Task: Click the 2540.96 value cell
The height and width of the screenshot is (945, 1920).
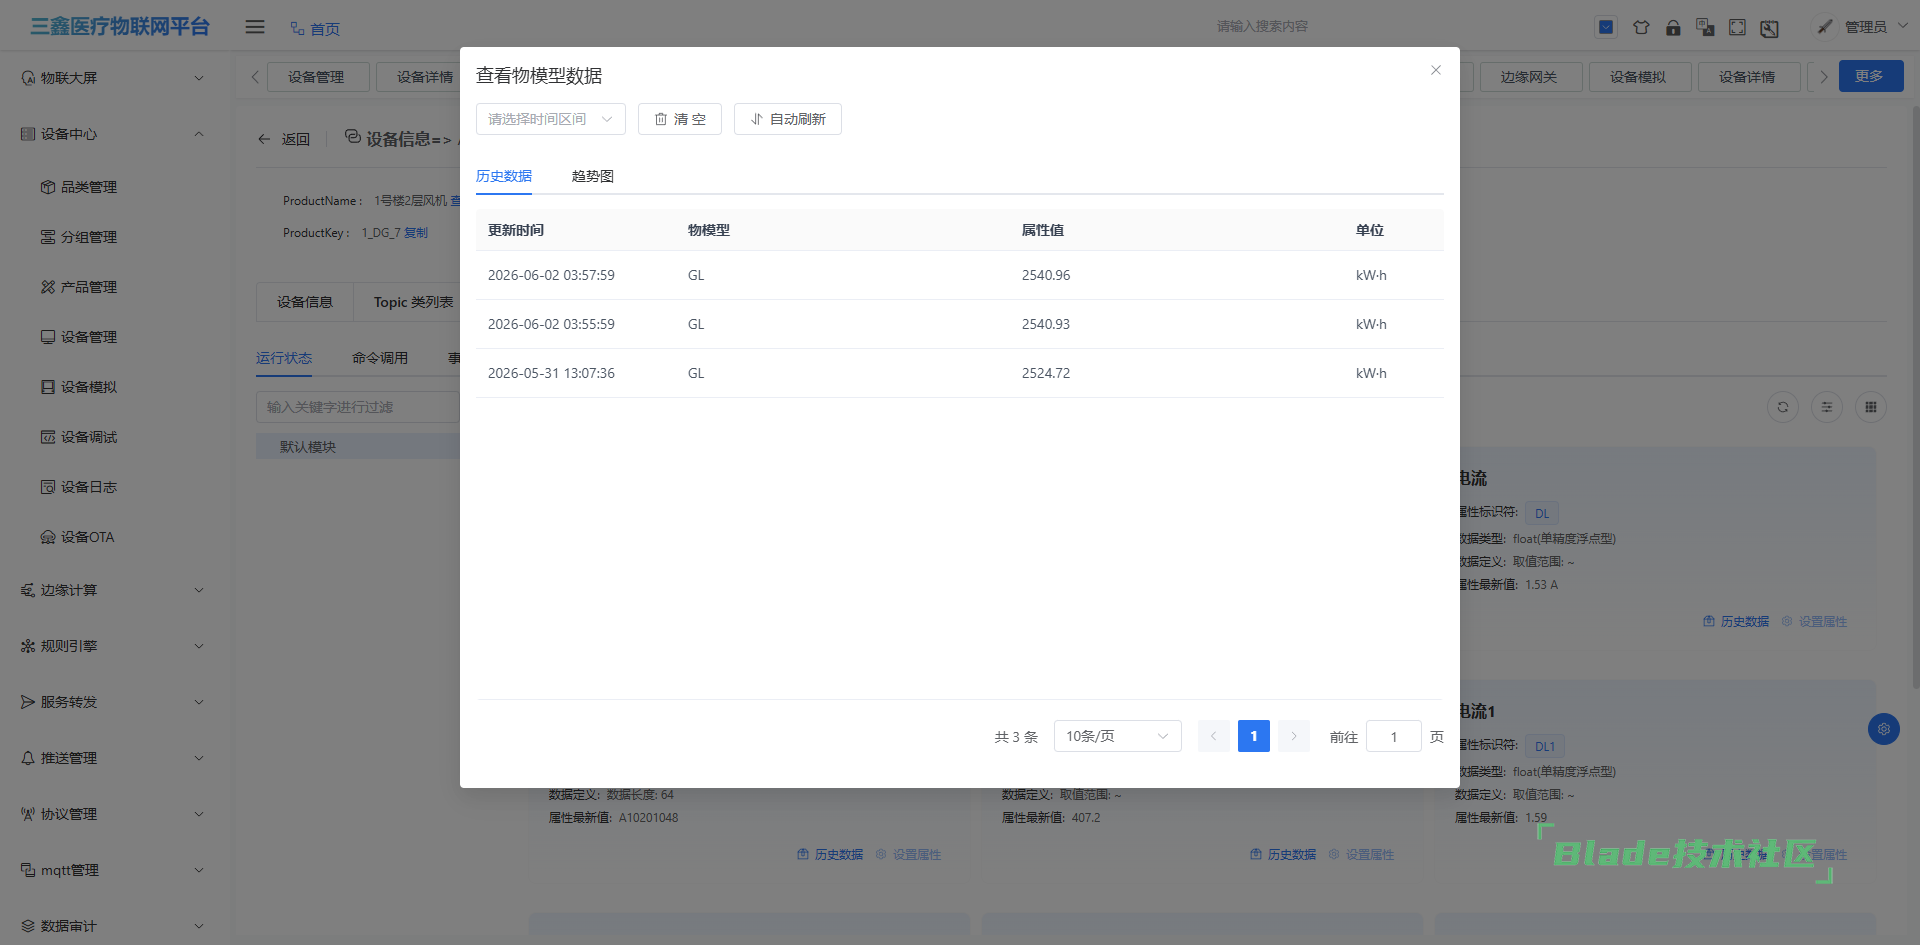Action: 1046,275
